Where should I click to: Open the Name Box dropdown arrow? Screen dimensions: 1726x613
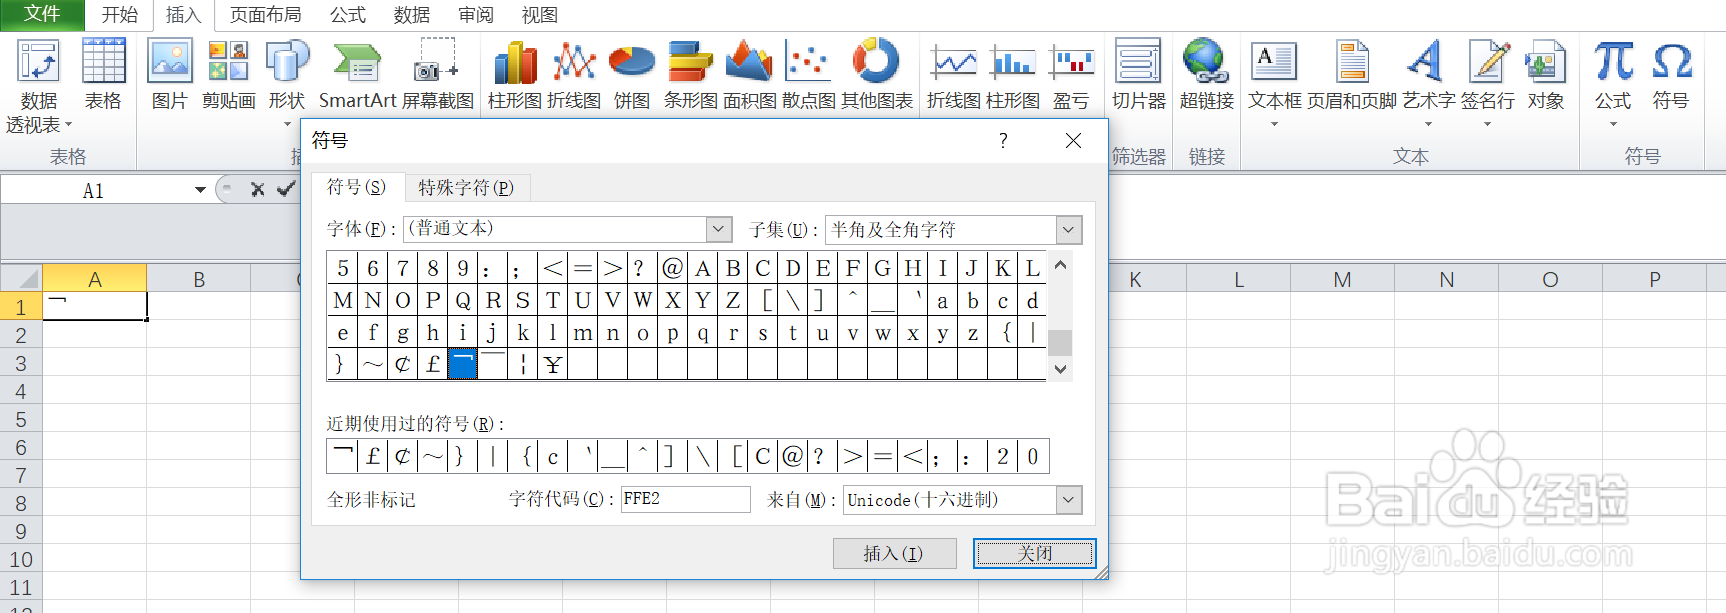pos(200,190)
